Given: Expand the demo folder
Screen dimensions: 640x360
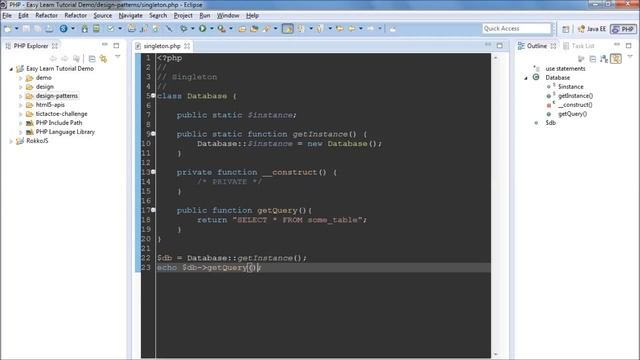Looking at the screenshot, I should [20, 78].
